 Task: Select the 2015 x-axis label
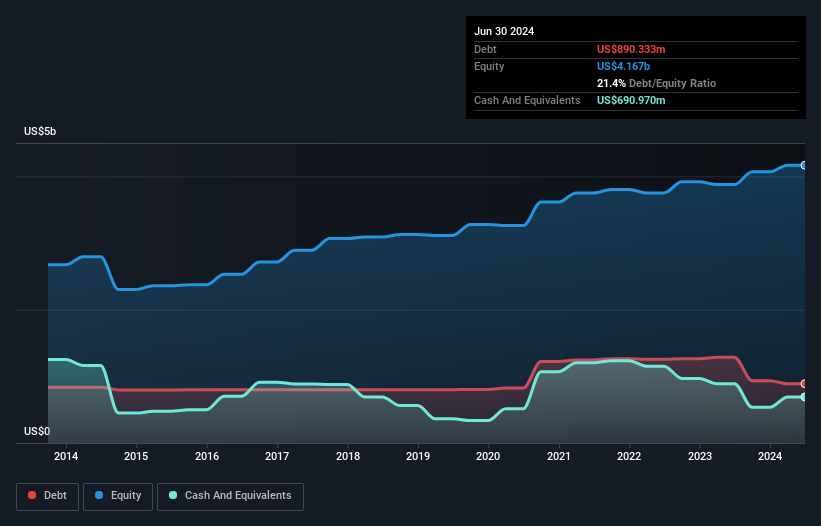pyautogui.click(x=136, y=456)
